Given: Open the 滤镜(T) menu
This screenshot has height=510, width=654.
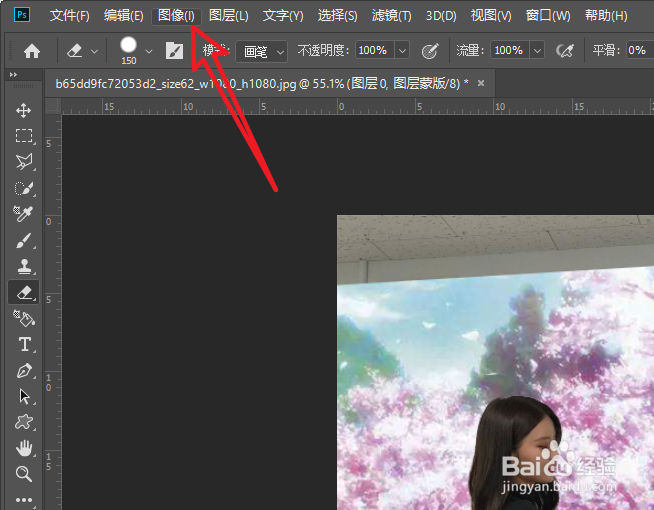Looking at the screenshot, I should 392,16.
